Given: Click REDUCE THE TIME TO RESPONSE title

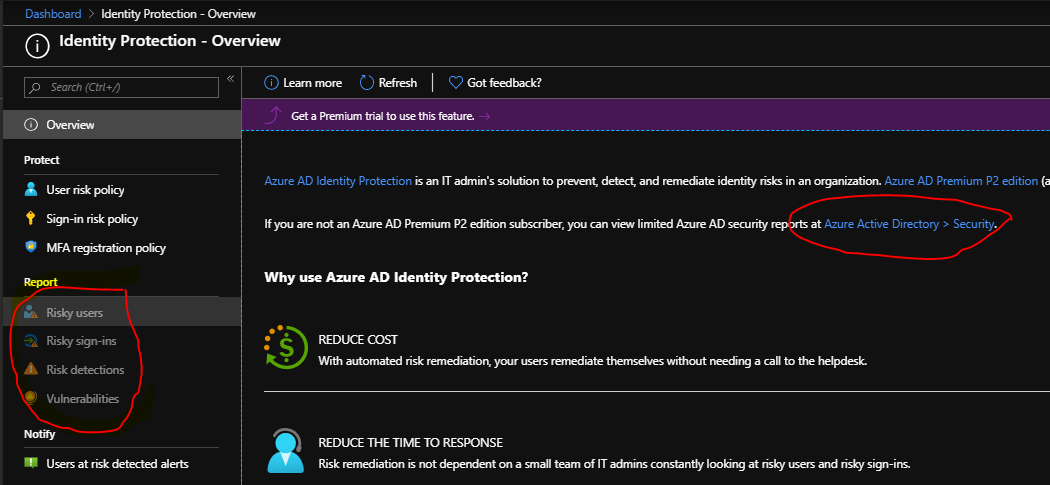Looking at the screenshot, I should [x=410, y=443].
